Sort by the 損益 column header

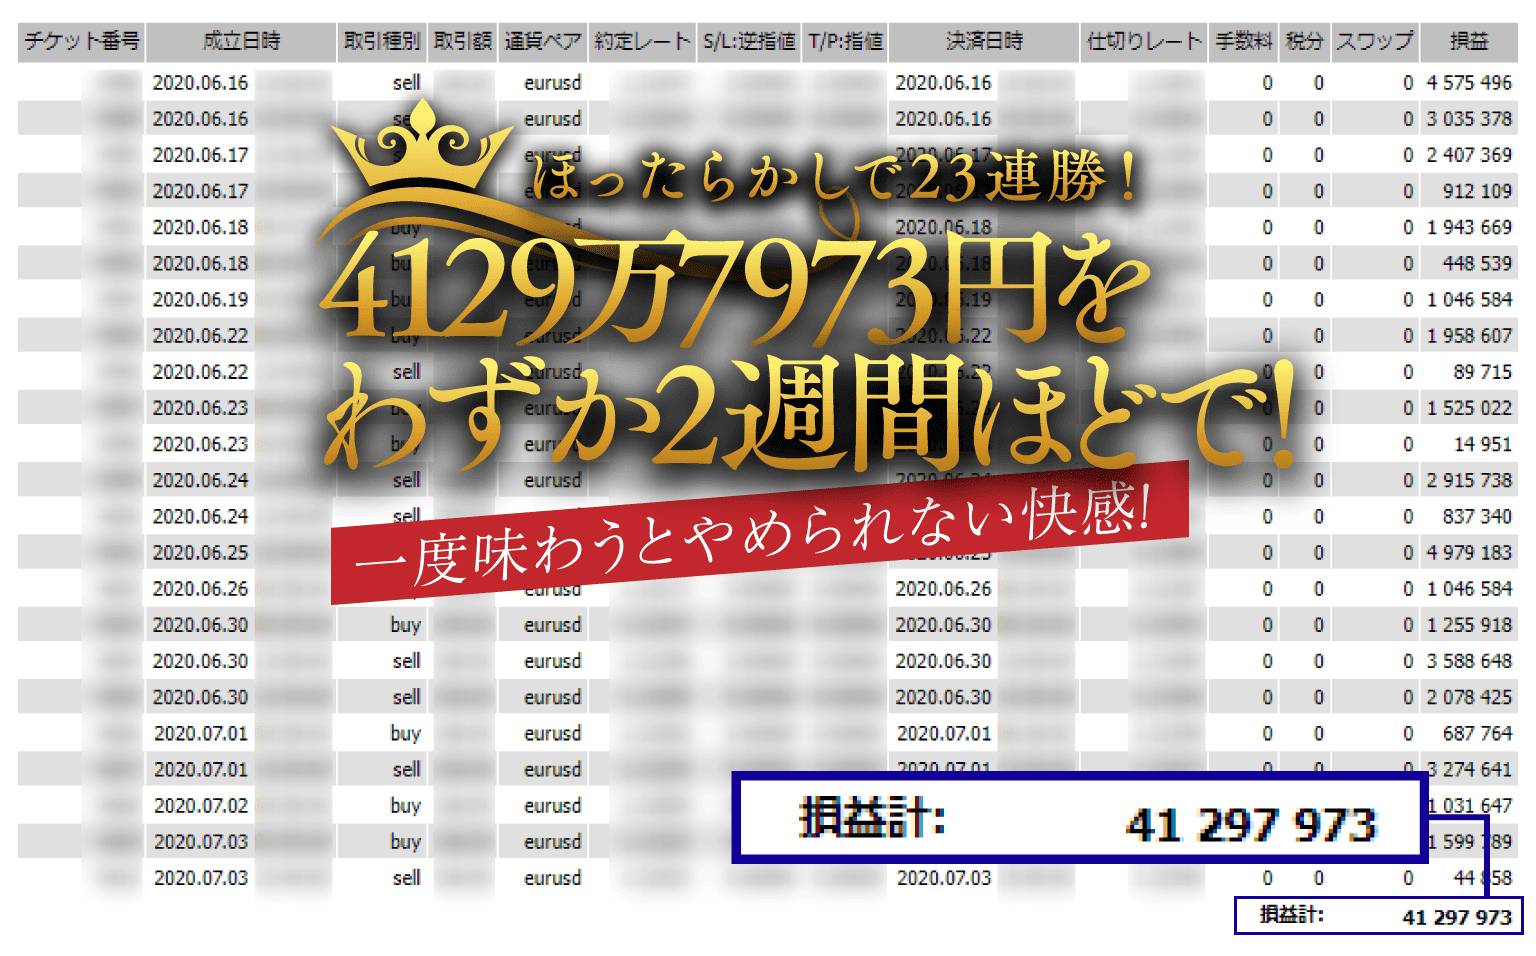click(1469, 41)
